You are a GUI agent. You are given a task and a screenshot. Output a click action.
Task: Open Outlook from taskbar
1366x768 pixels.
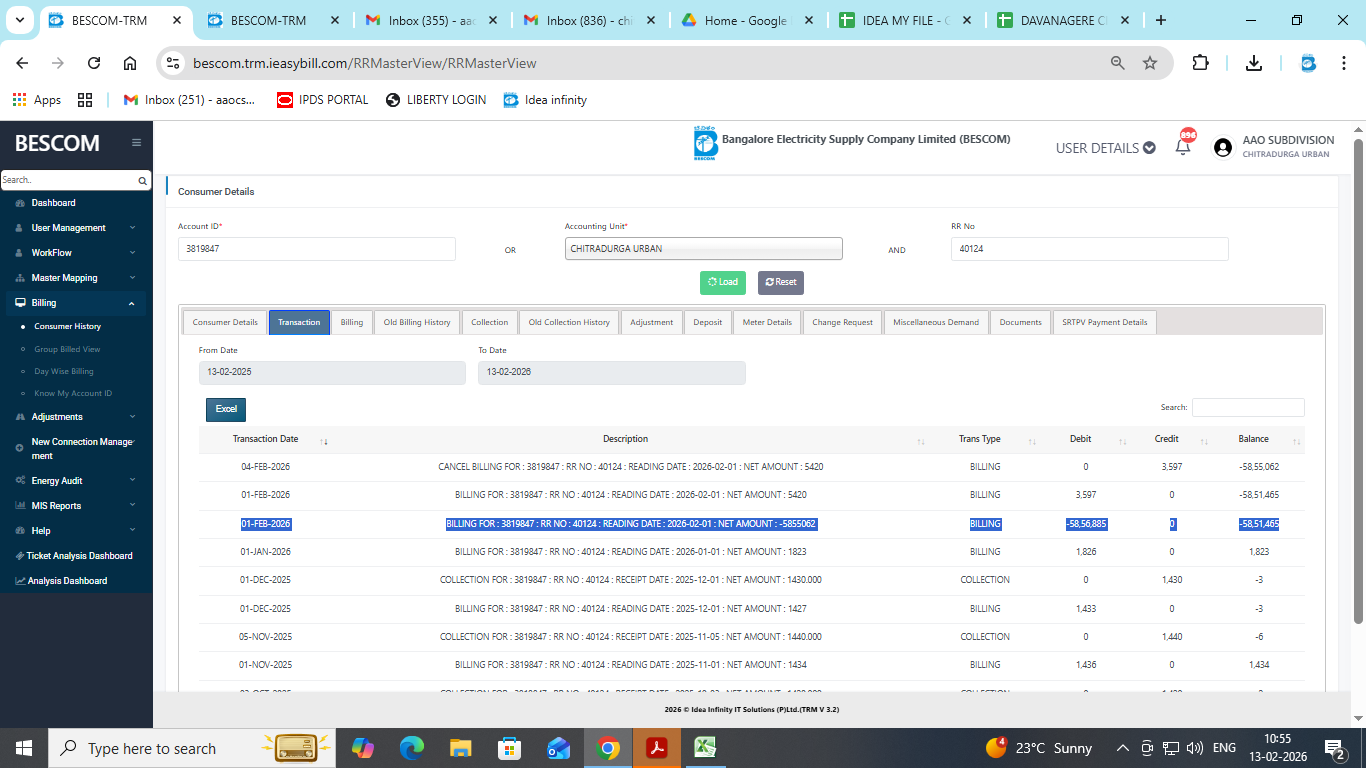(559, 748)
